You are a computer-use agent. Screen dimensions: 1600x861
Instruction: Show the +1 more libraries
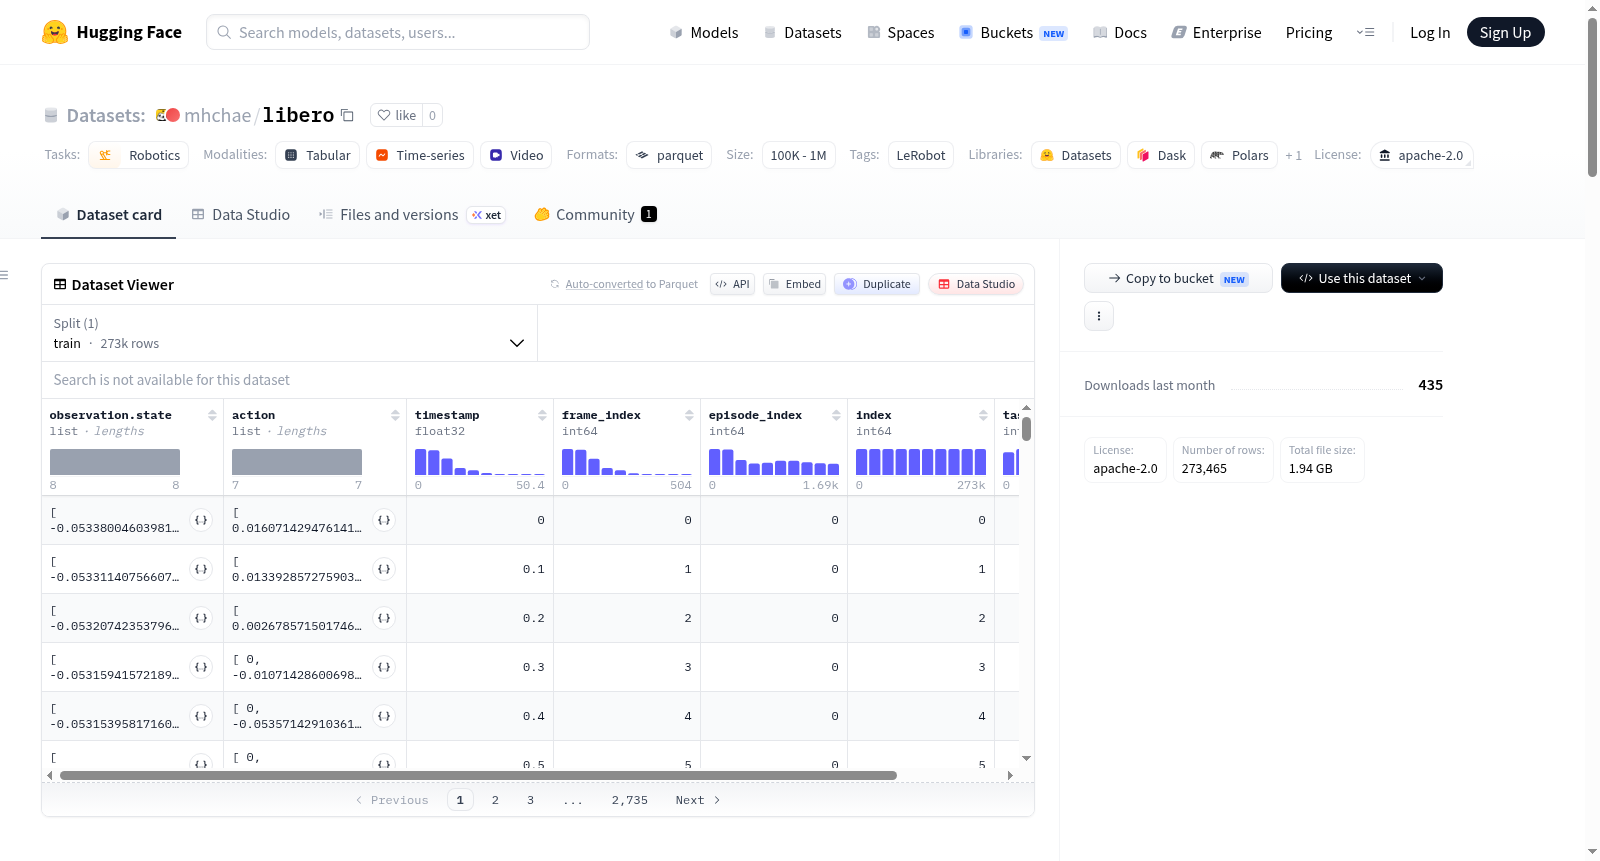pyautogui.click(x=1294, y=155)
